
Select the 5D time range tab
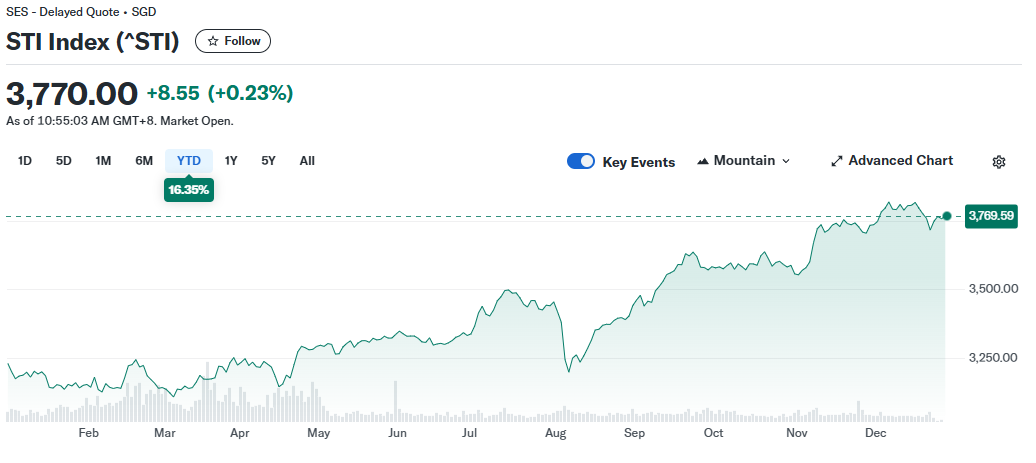pos(64,161)
